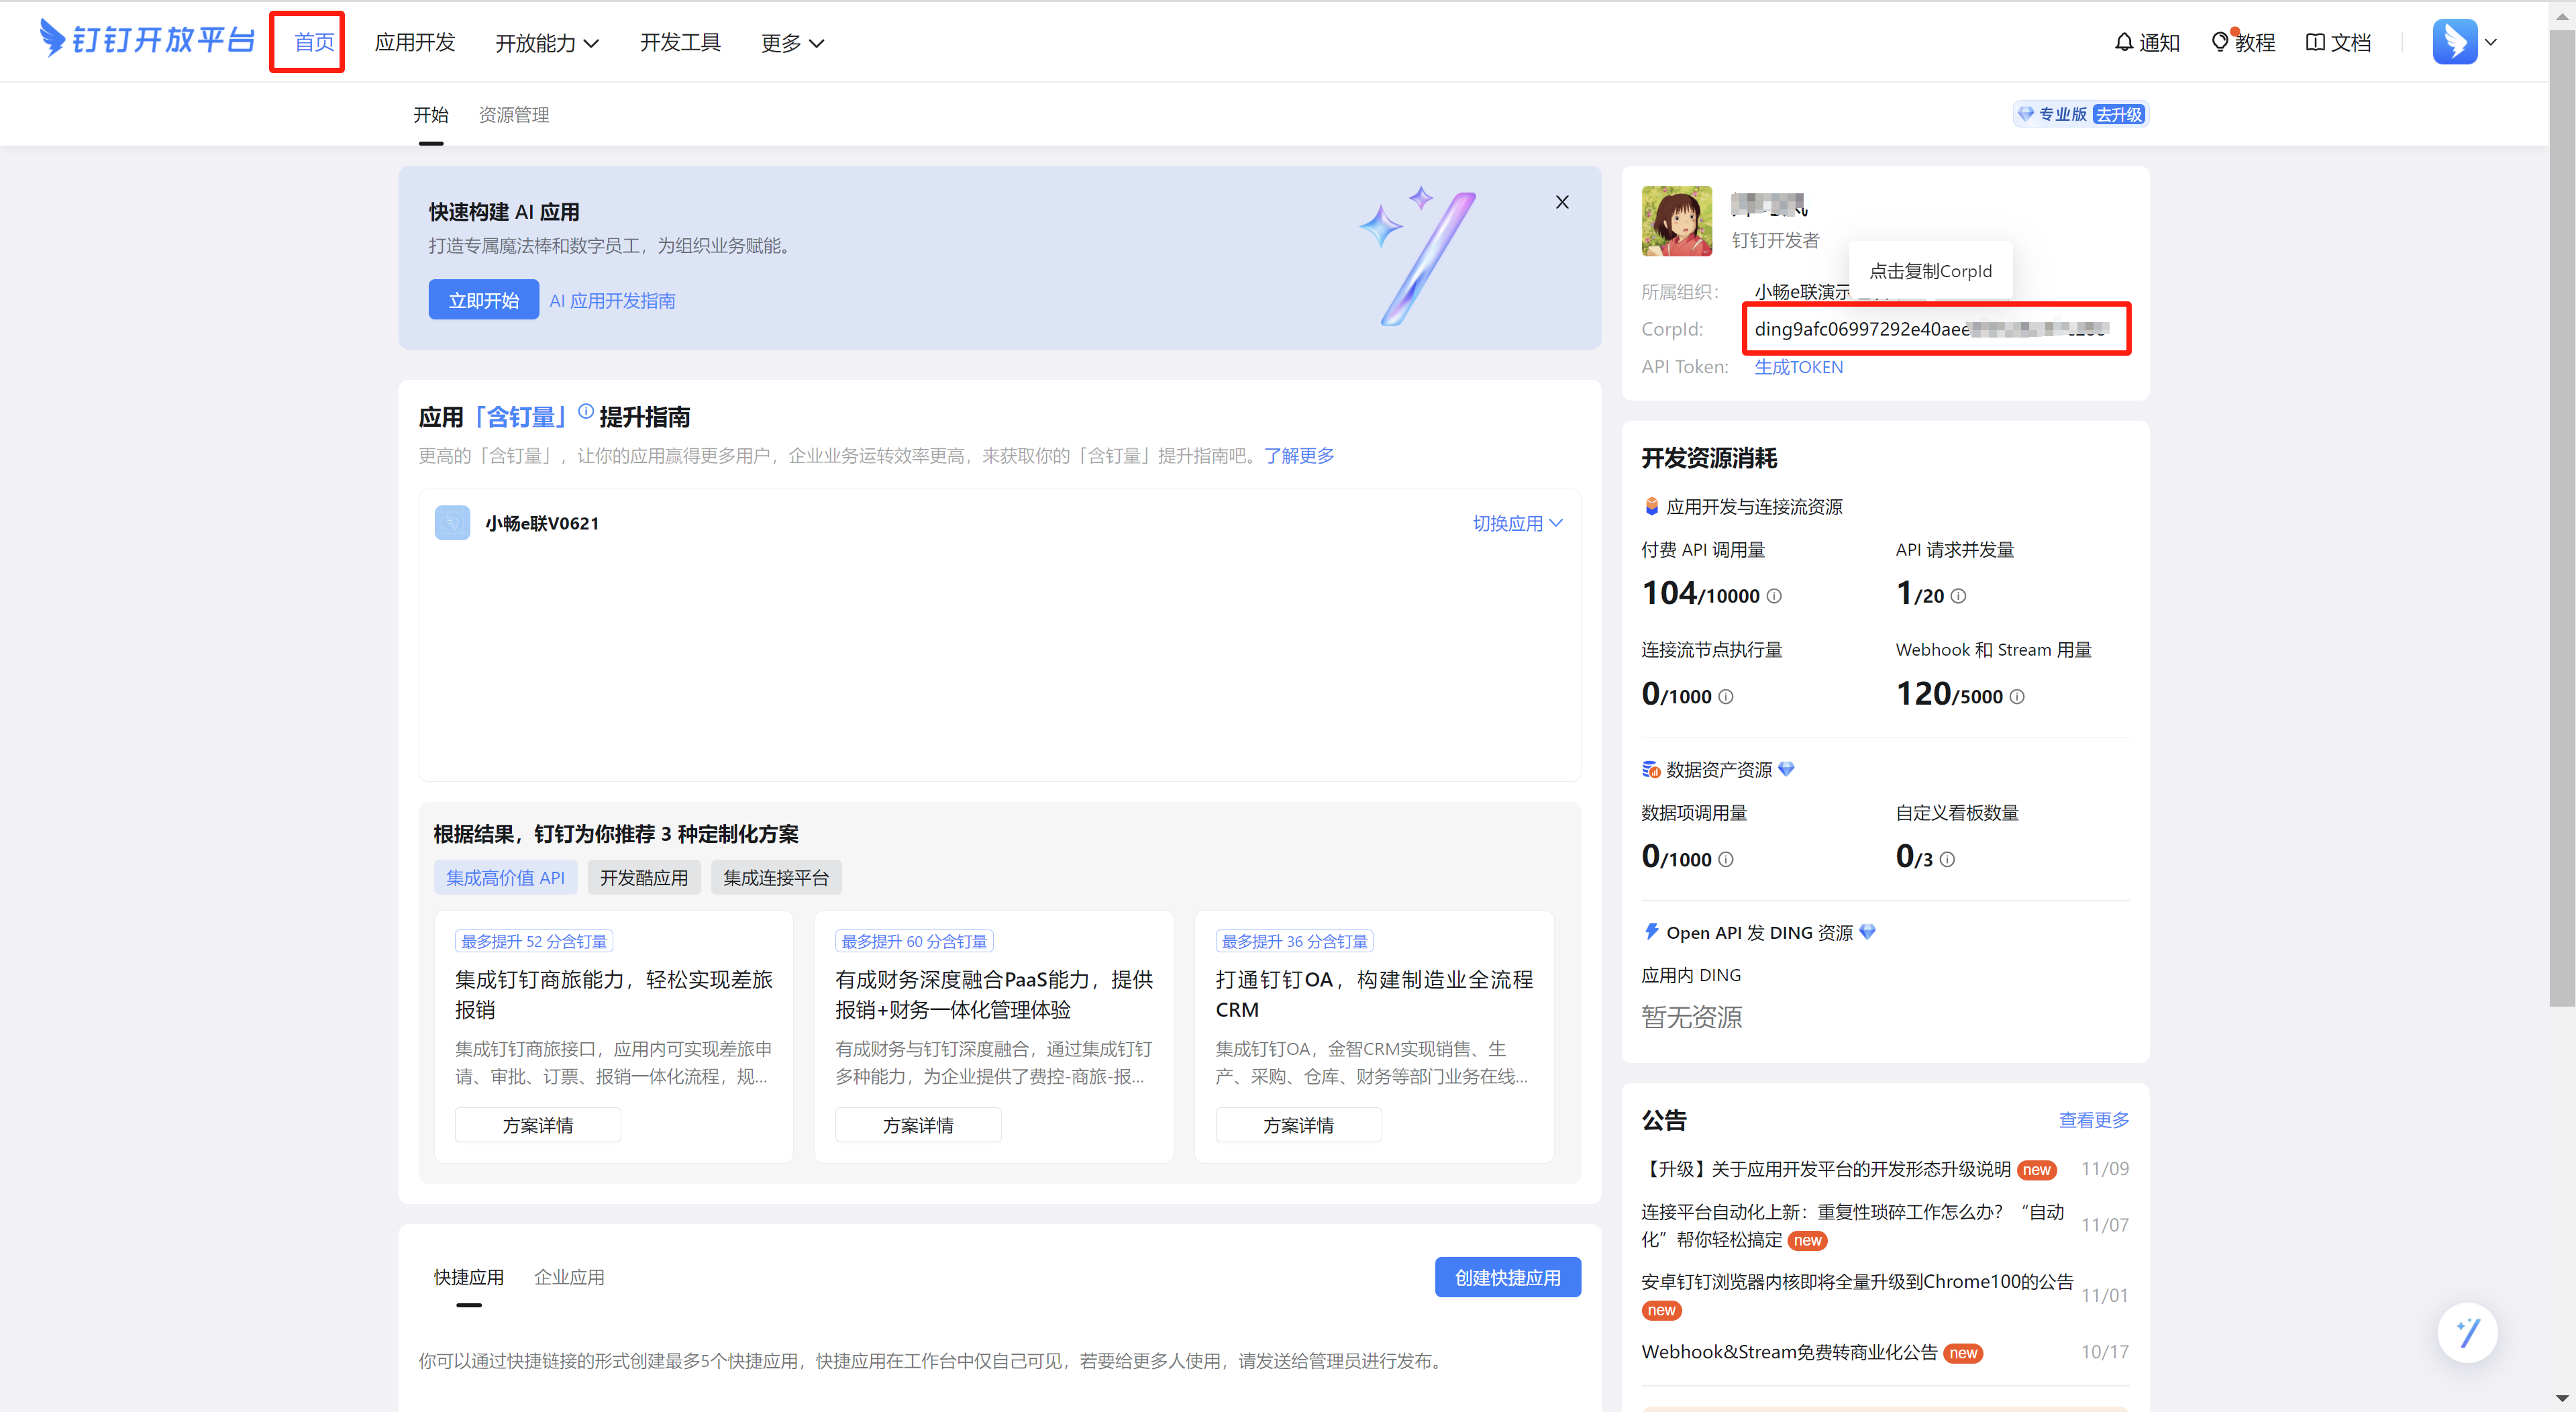
Task: Click the developer profile avatar photo
Action: click(1677, 221)
